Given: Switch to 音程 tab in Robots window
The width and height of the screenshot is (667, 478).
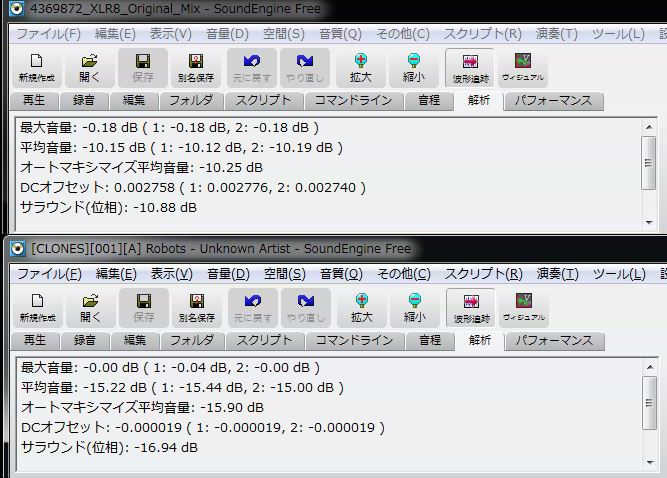Looking at the screenshot, I should click(430, 340).
